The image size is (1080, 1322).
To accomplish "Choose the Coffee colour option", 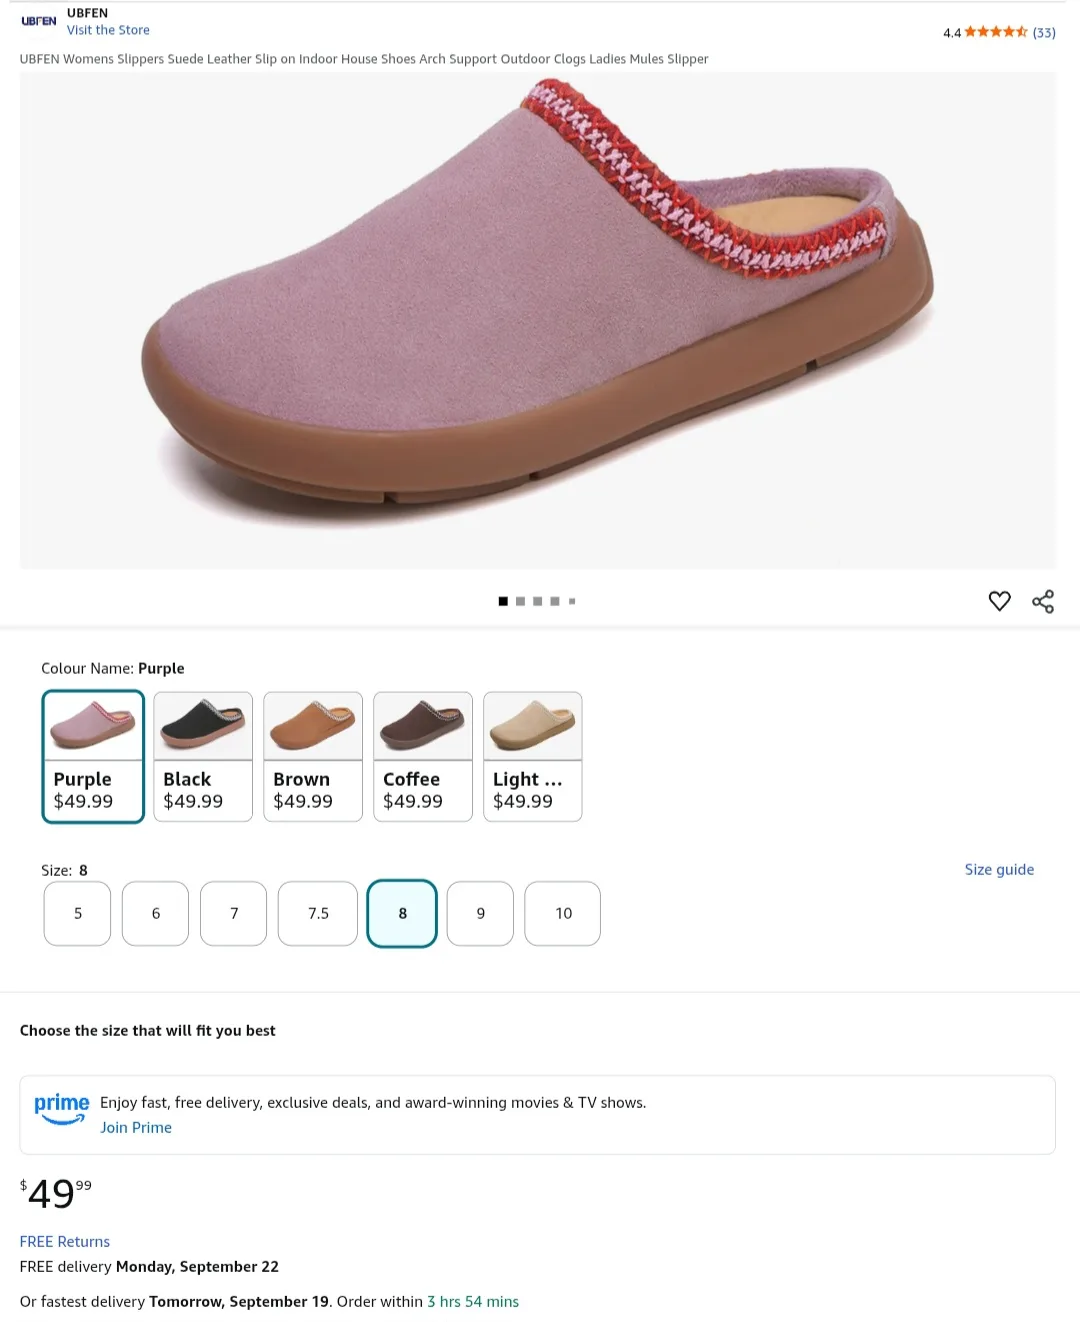I will [422, 756].
